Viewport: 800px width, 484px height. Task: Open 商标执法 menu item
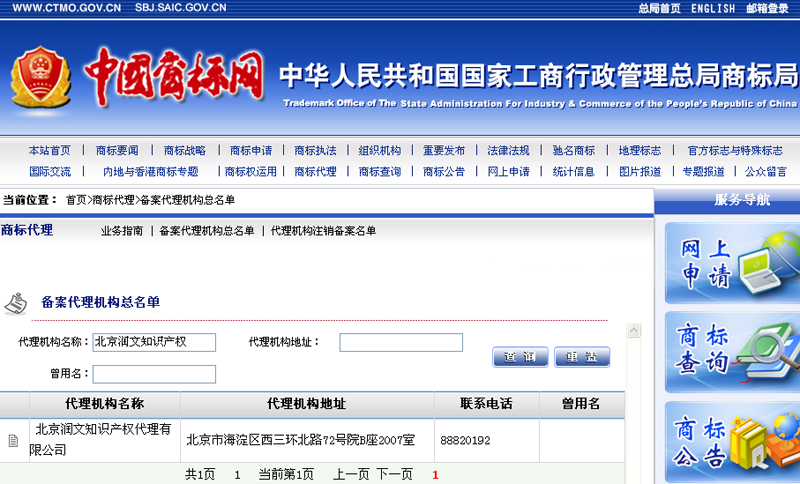point(315,150)
